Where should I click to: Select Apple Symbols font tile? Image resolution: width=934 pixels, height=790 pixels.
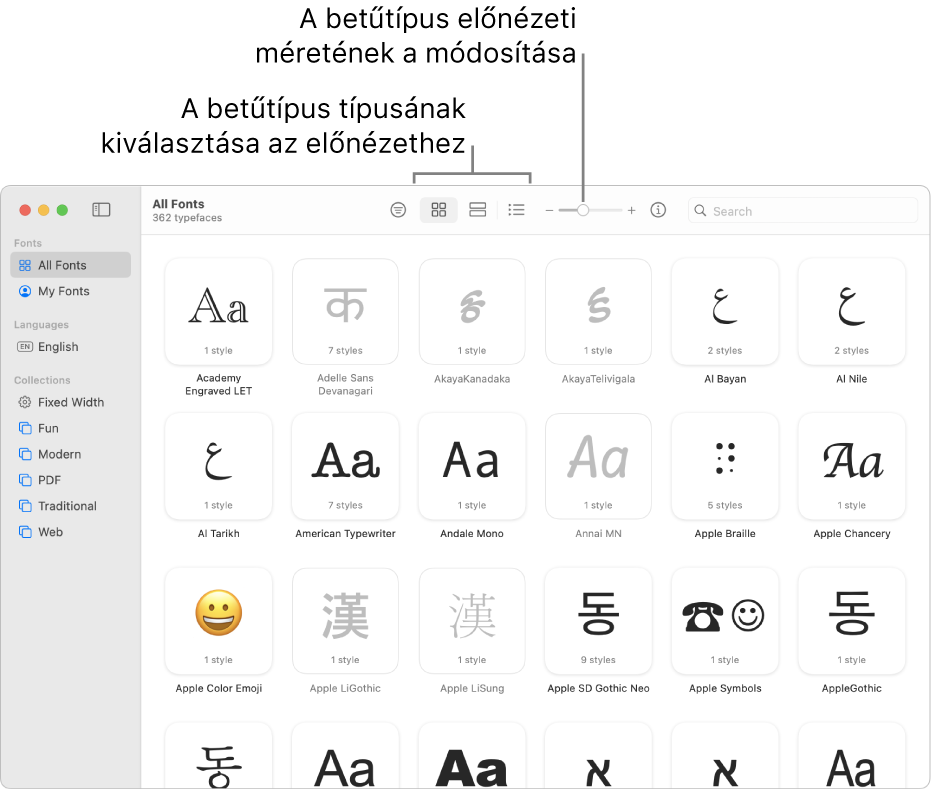click(x=725, y=621)
